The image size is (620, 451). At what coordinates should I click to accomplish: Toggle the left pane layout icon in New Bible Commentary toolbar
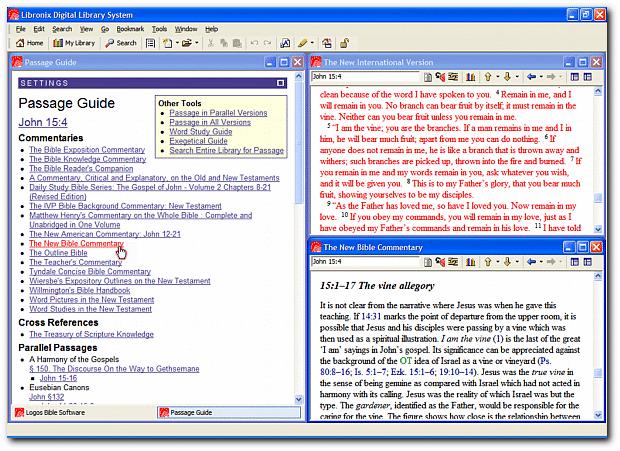[x=575, y=262]
